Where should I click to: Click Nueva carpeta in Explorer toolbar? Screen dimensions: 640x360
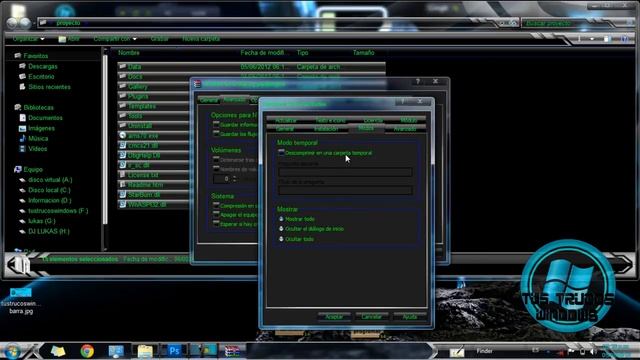click(201, 39)
